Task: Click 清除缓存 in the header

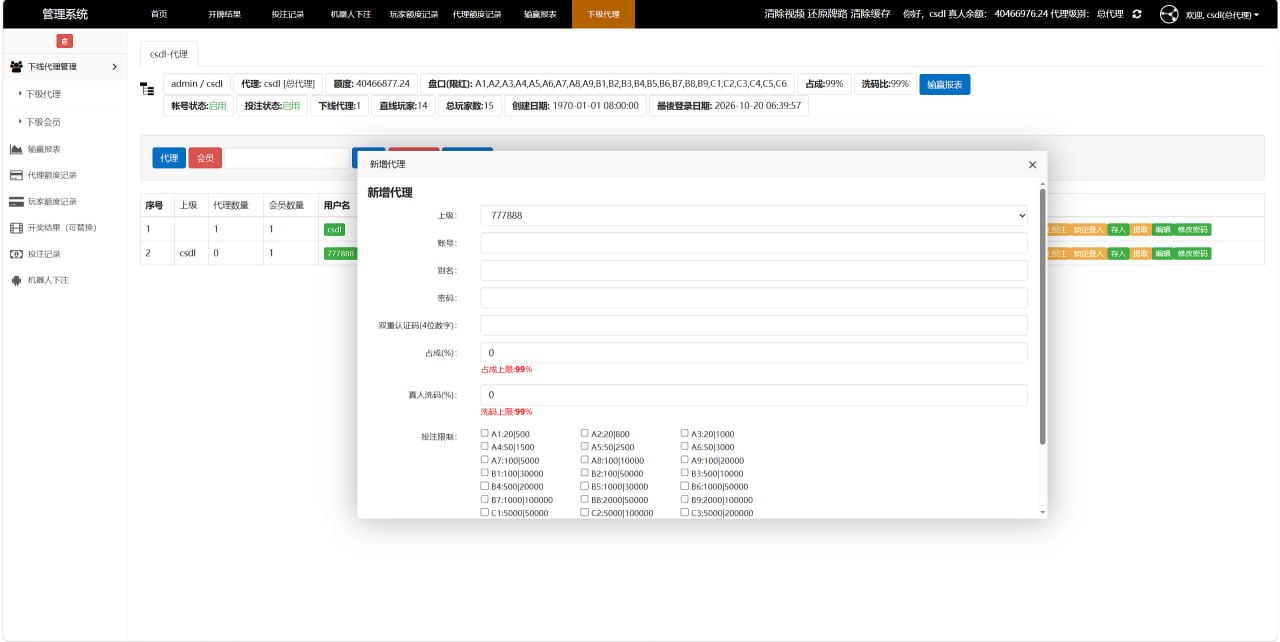Action: (870, 14)
